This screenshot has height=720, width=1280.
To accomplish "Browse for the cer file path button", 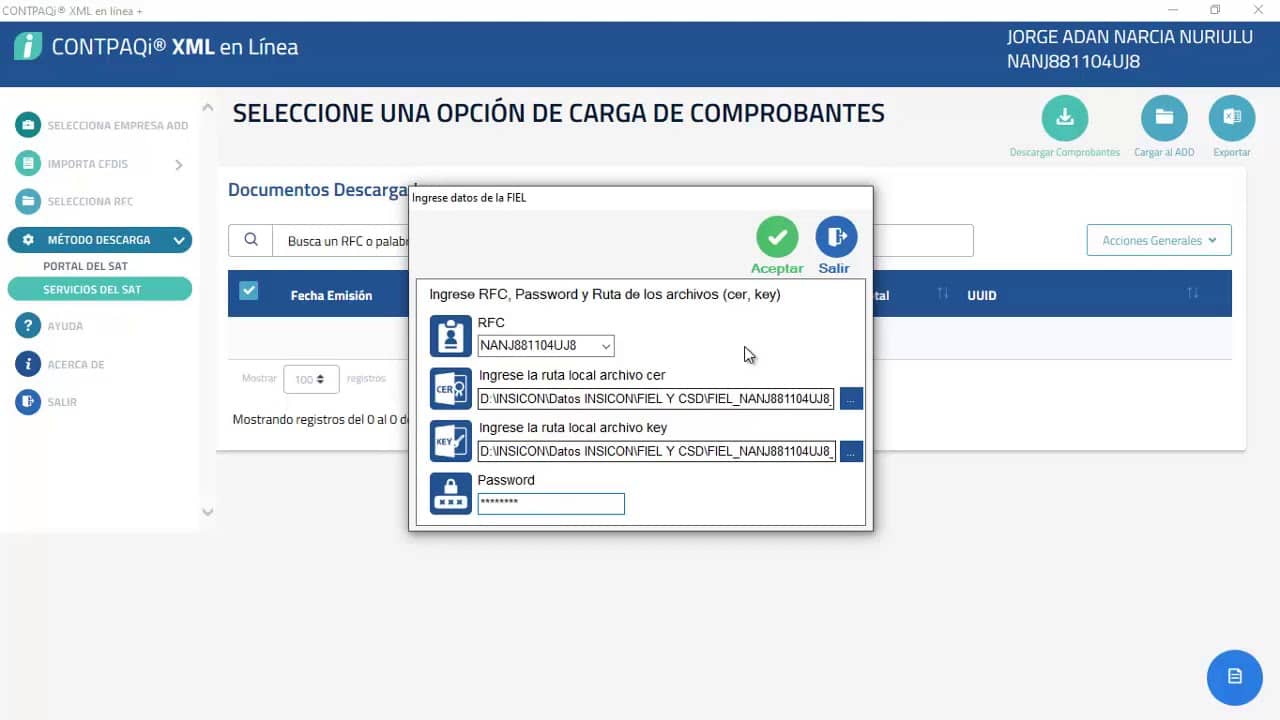I will 851,399.
